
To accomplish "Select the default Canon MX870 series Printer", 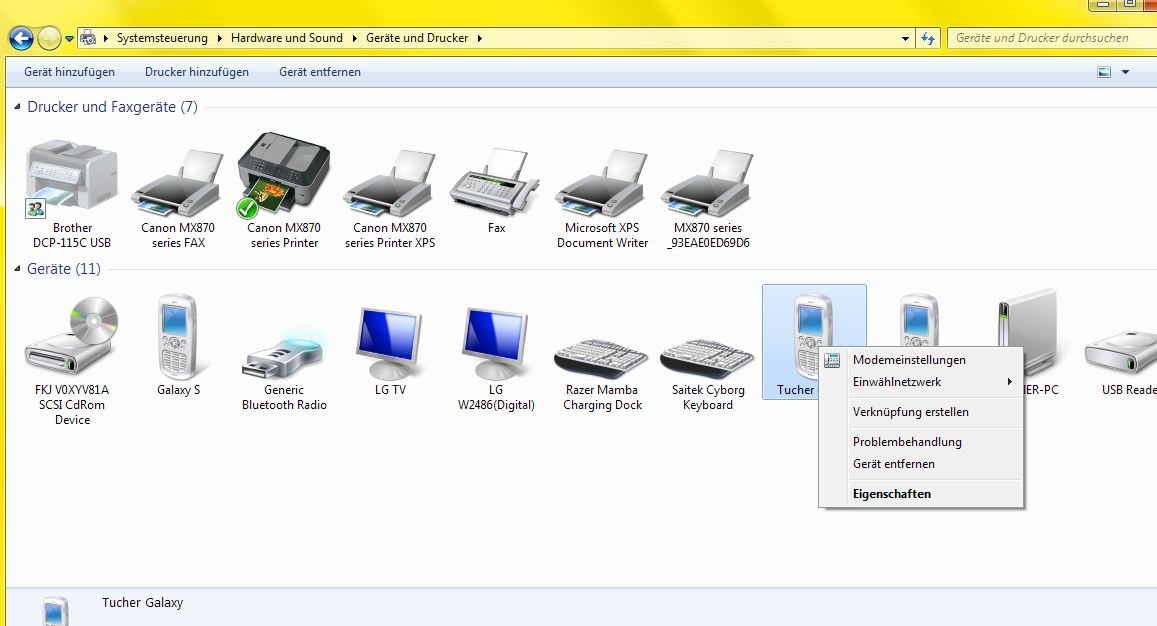I will 283,176.
